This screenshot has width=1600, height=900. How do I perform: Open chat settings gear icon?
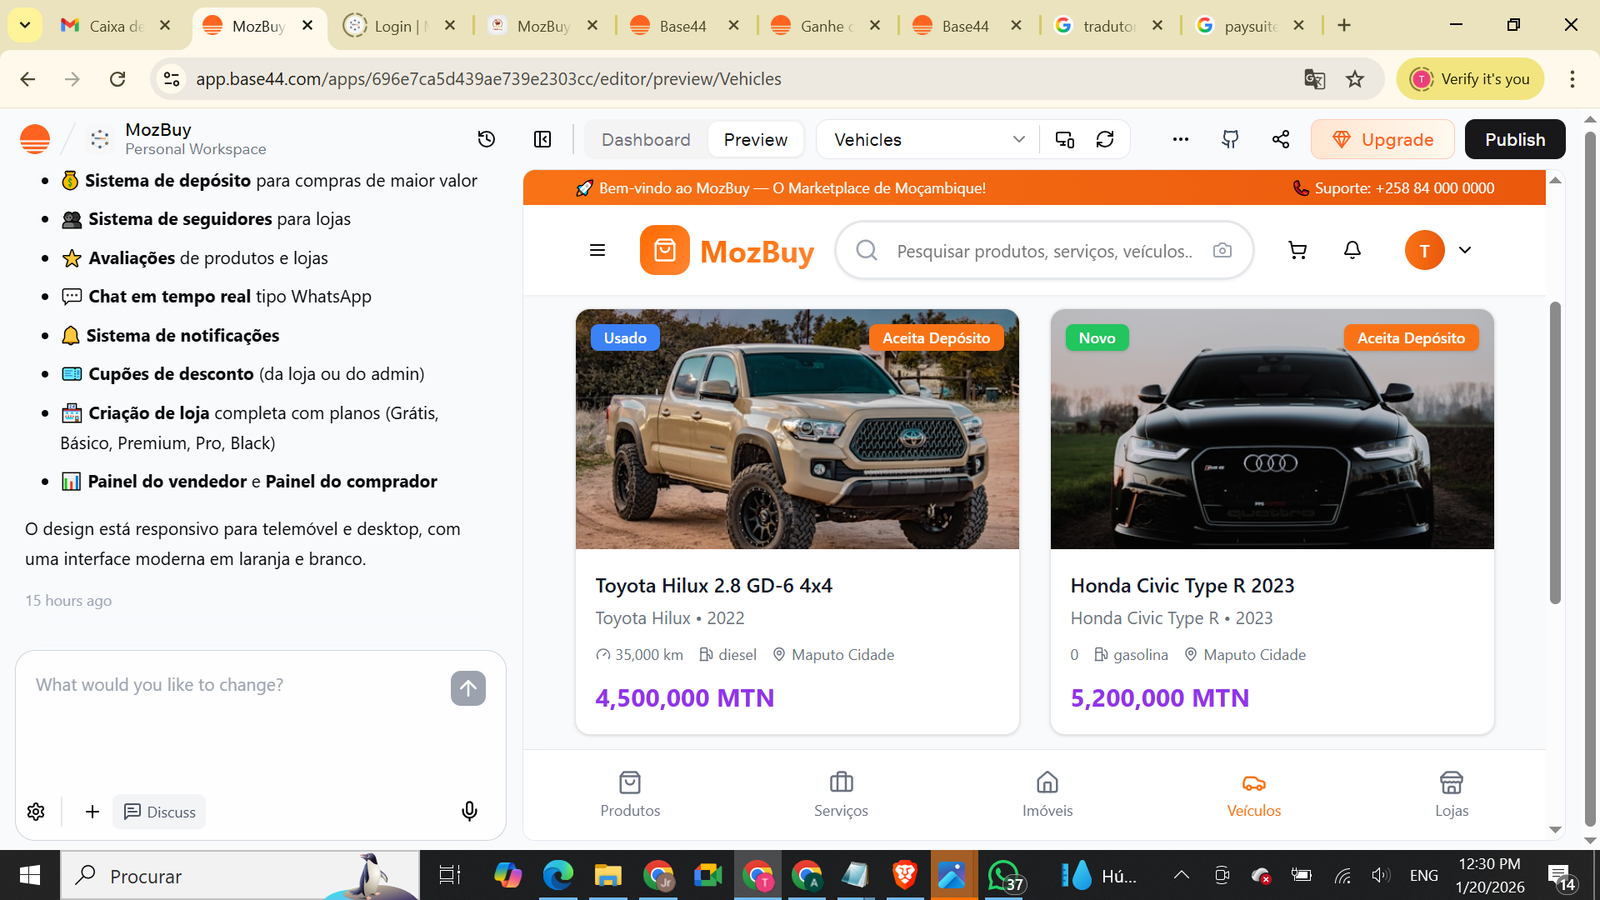coord(36,812)
